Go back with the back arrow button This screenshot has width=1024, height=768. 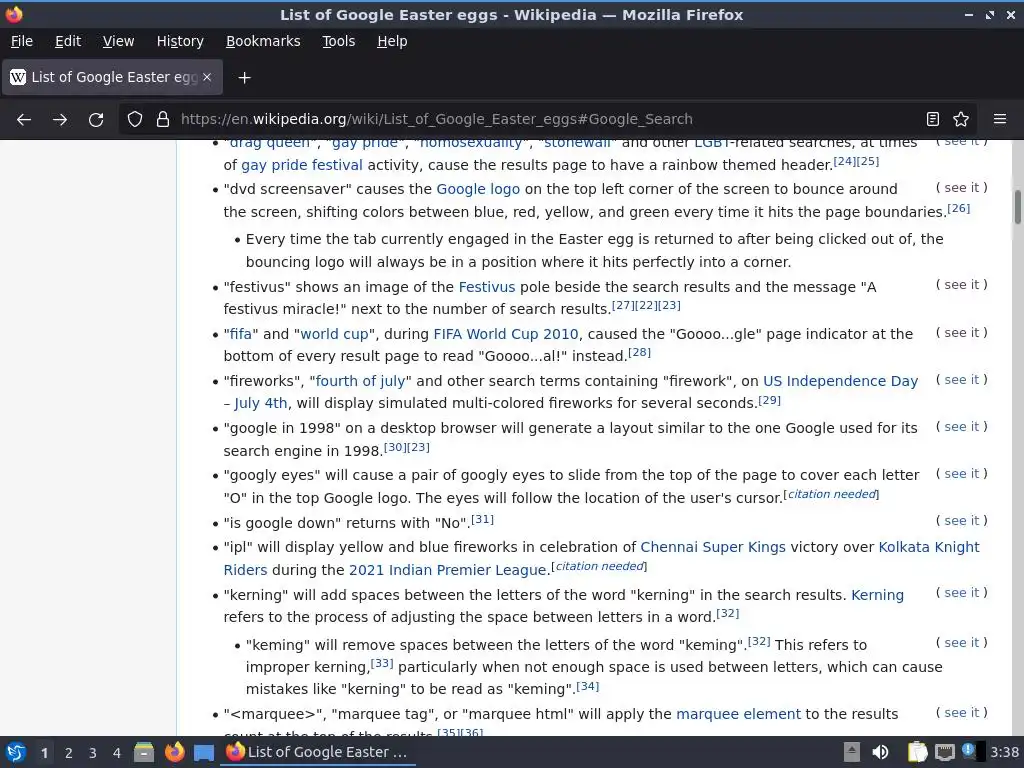click(x=24, y=120)
